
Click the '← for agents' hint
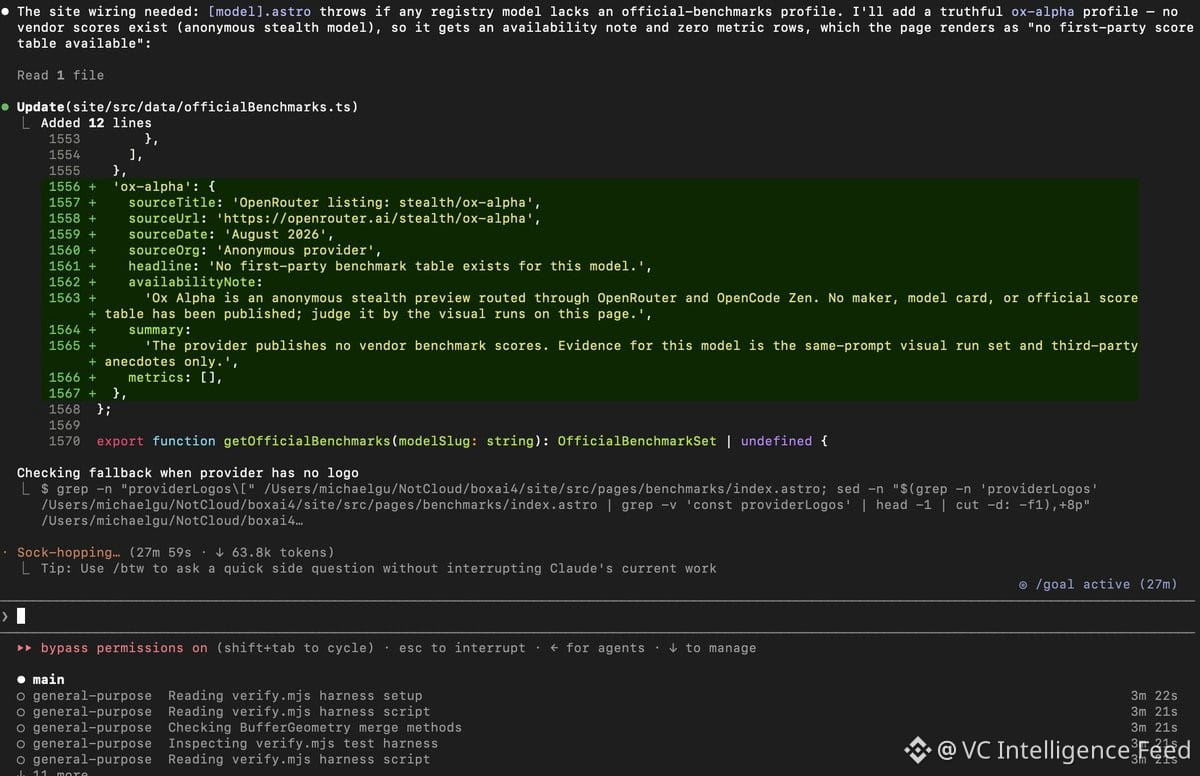coord(597,648)
